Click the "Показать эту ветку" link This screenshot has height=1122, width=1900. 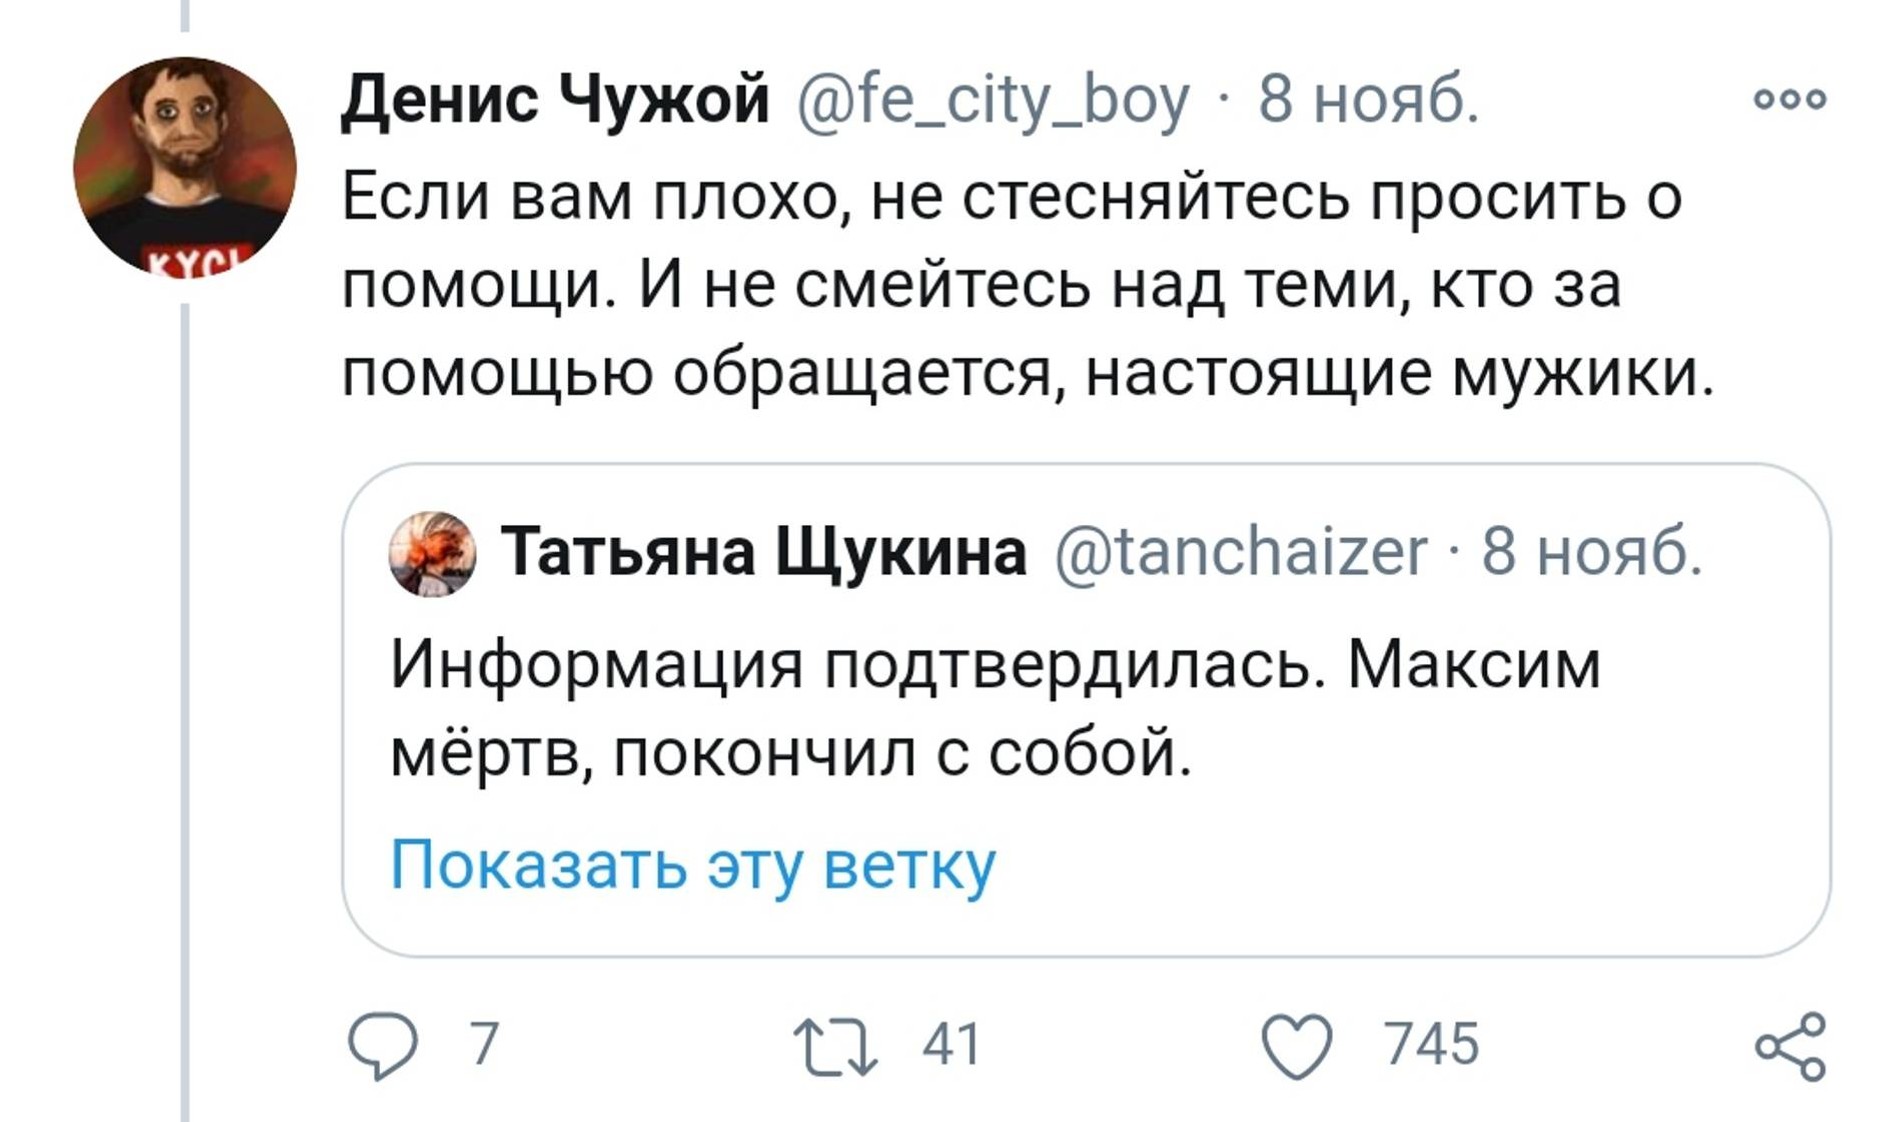point(693,864)
